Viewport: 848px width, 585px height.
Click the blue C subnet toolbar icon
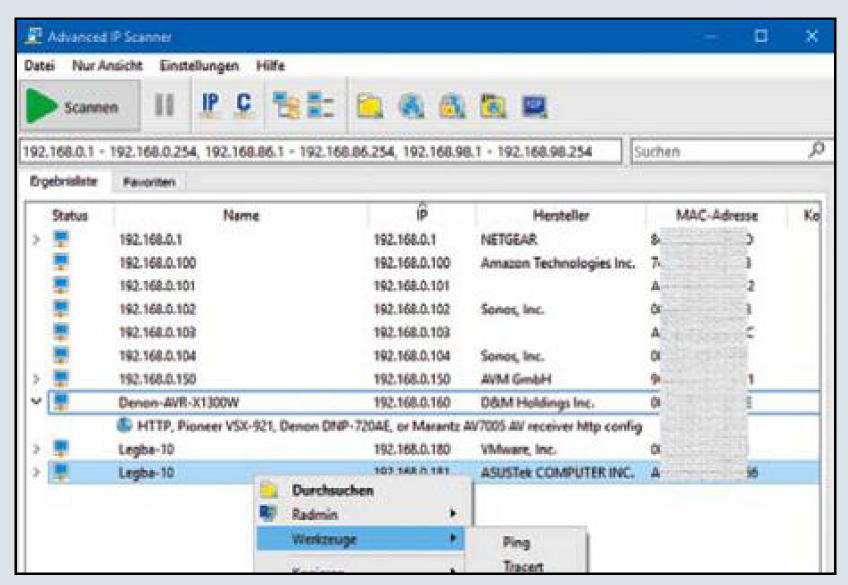tap(244, 104)
